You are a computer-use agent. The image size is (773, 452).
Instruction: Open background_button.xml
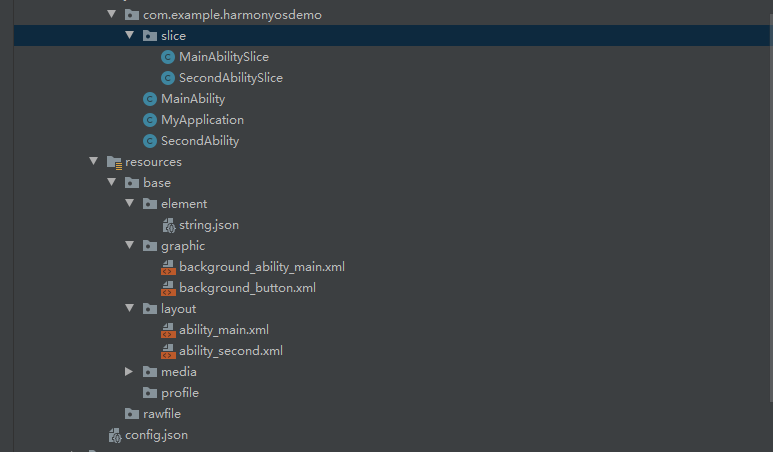pyautogui.click(x=247, y=288)
